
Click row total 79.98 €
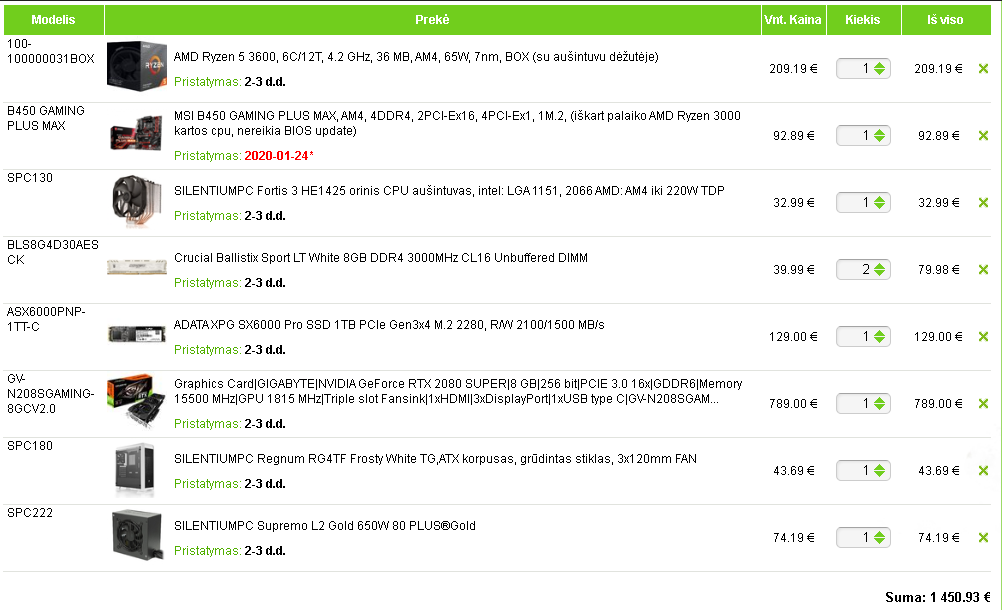939,270
